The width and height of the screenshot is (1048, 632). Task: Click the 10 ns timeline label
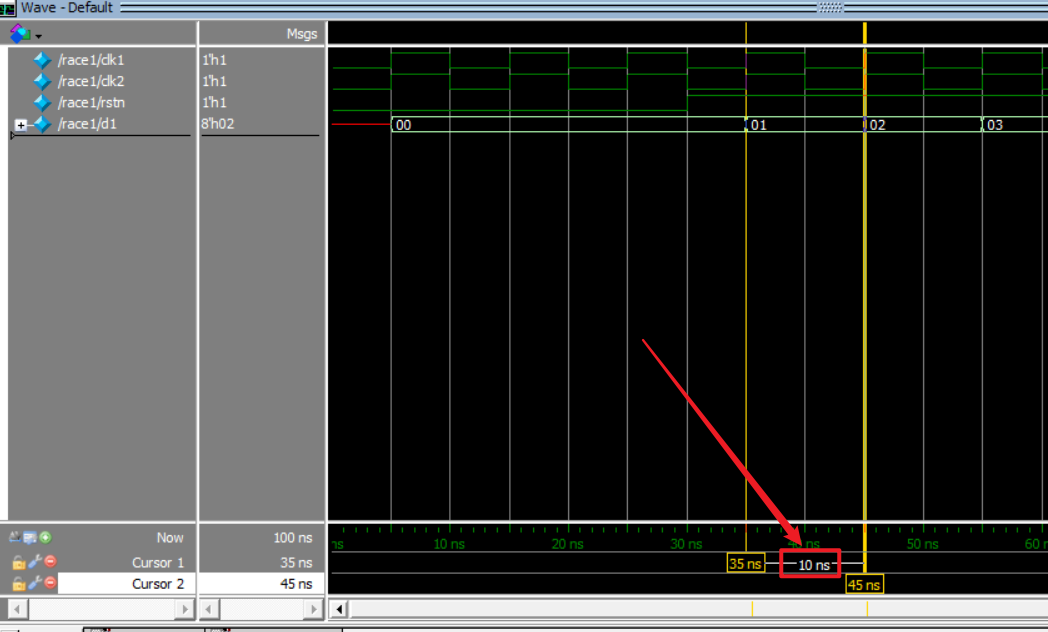[x=449, y=544]
